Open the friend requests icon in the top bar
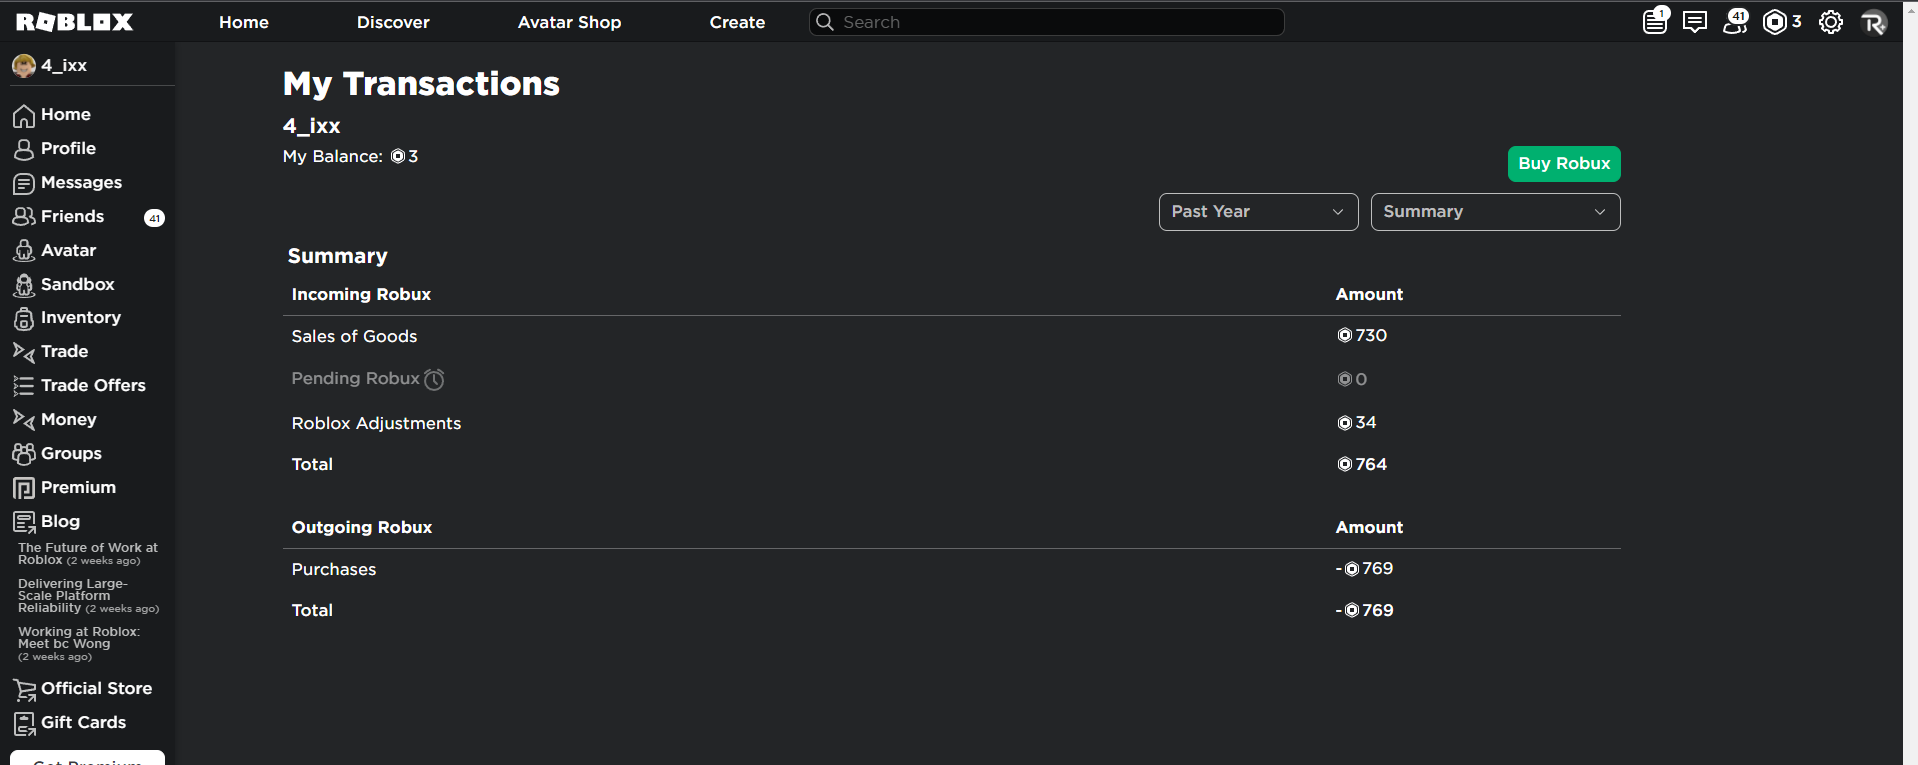1918x765 pixels. pos(1736,21)
